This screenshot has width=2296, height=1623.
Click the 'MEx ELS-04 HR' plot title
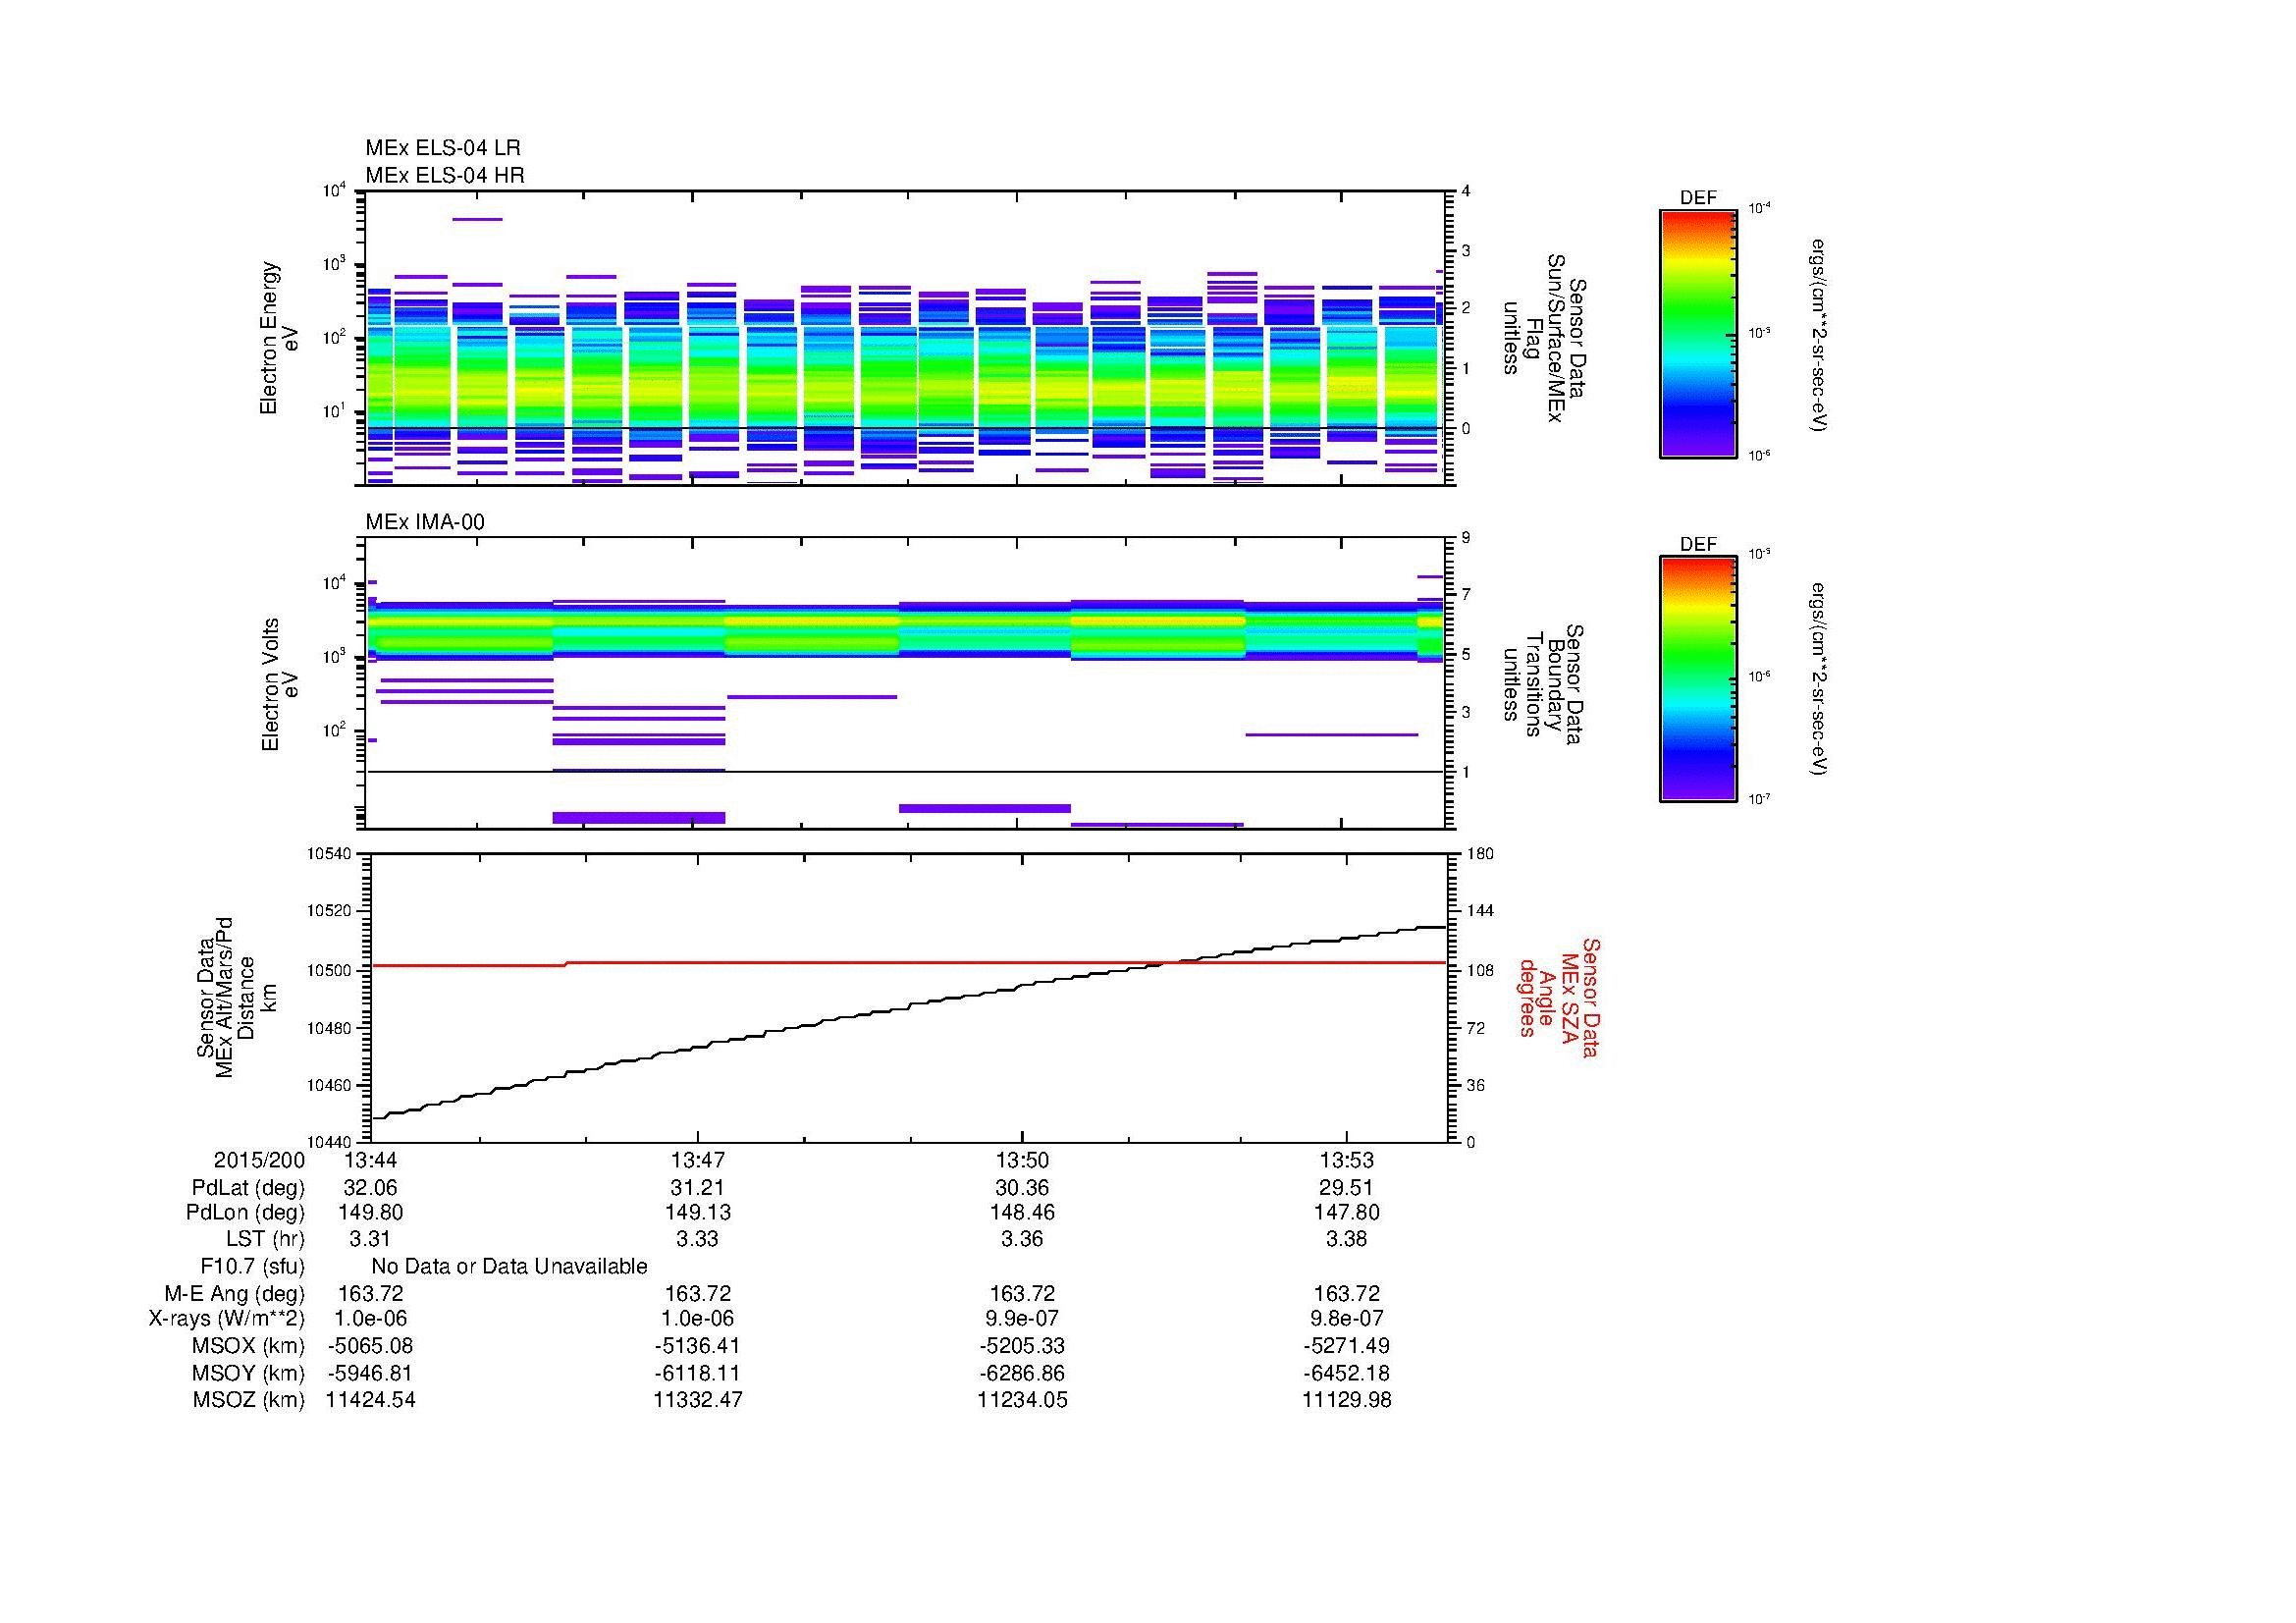pyautogui.click(x=445, y=175)
